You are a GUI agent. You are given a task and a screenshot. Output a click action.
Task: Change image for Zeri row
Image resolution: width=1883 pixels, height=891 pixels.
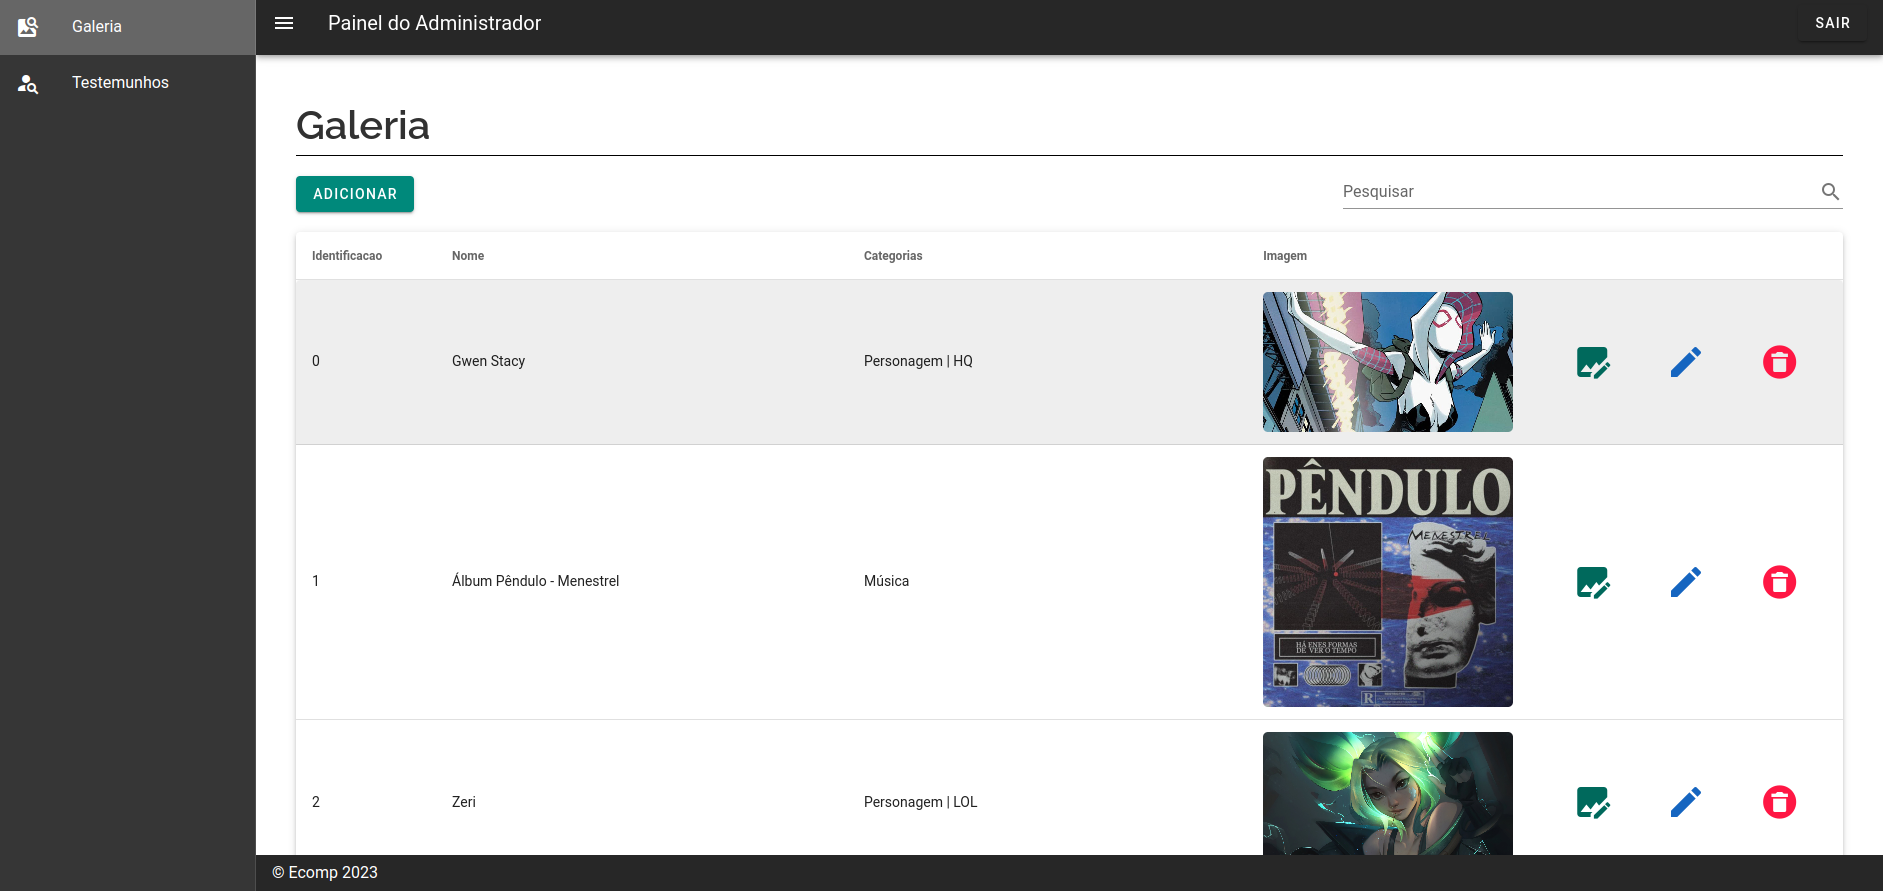1593,802
